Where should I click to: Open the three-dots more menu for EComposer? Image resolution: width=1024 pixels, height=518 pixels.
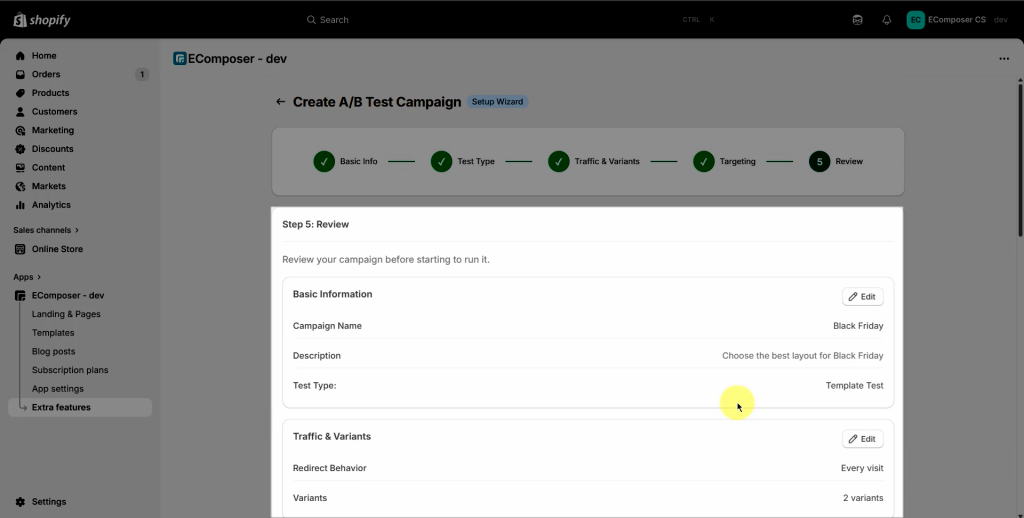1004,59
